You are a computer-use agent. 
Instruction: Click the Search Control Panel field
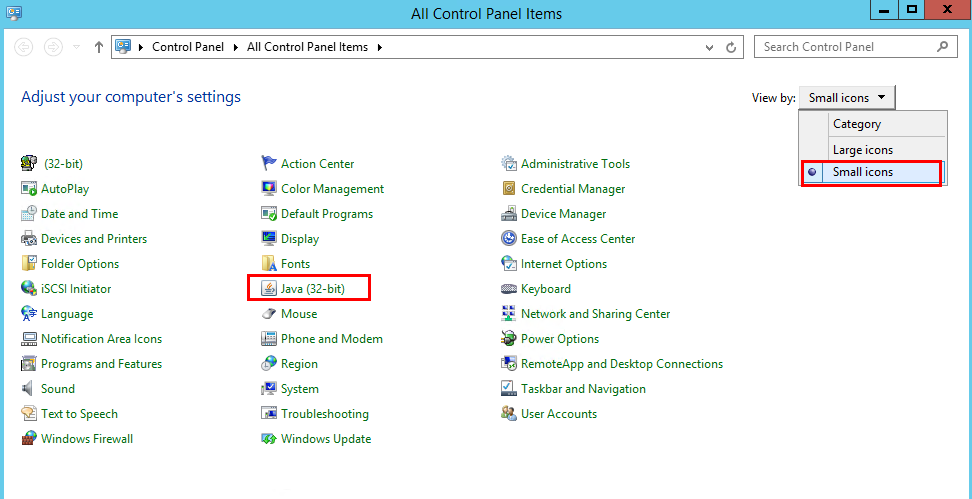[x=855, y=47]
